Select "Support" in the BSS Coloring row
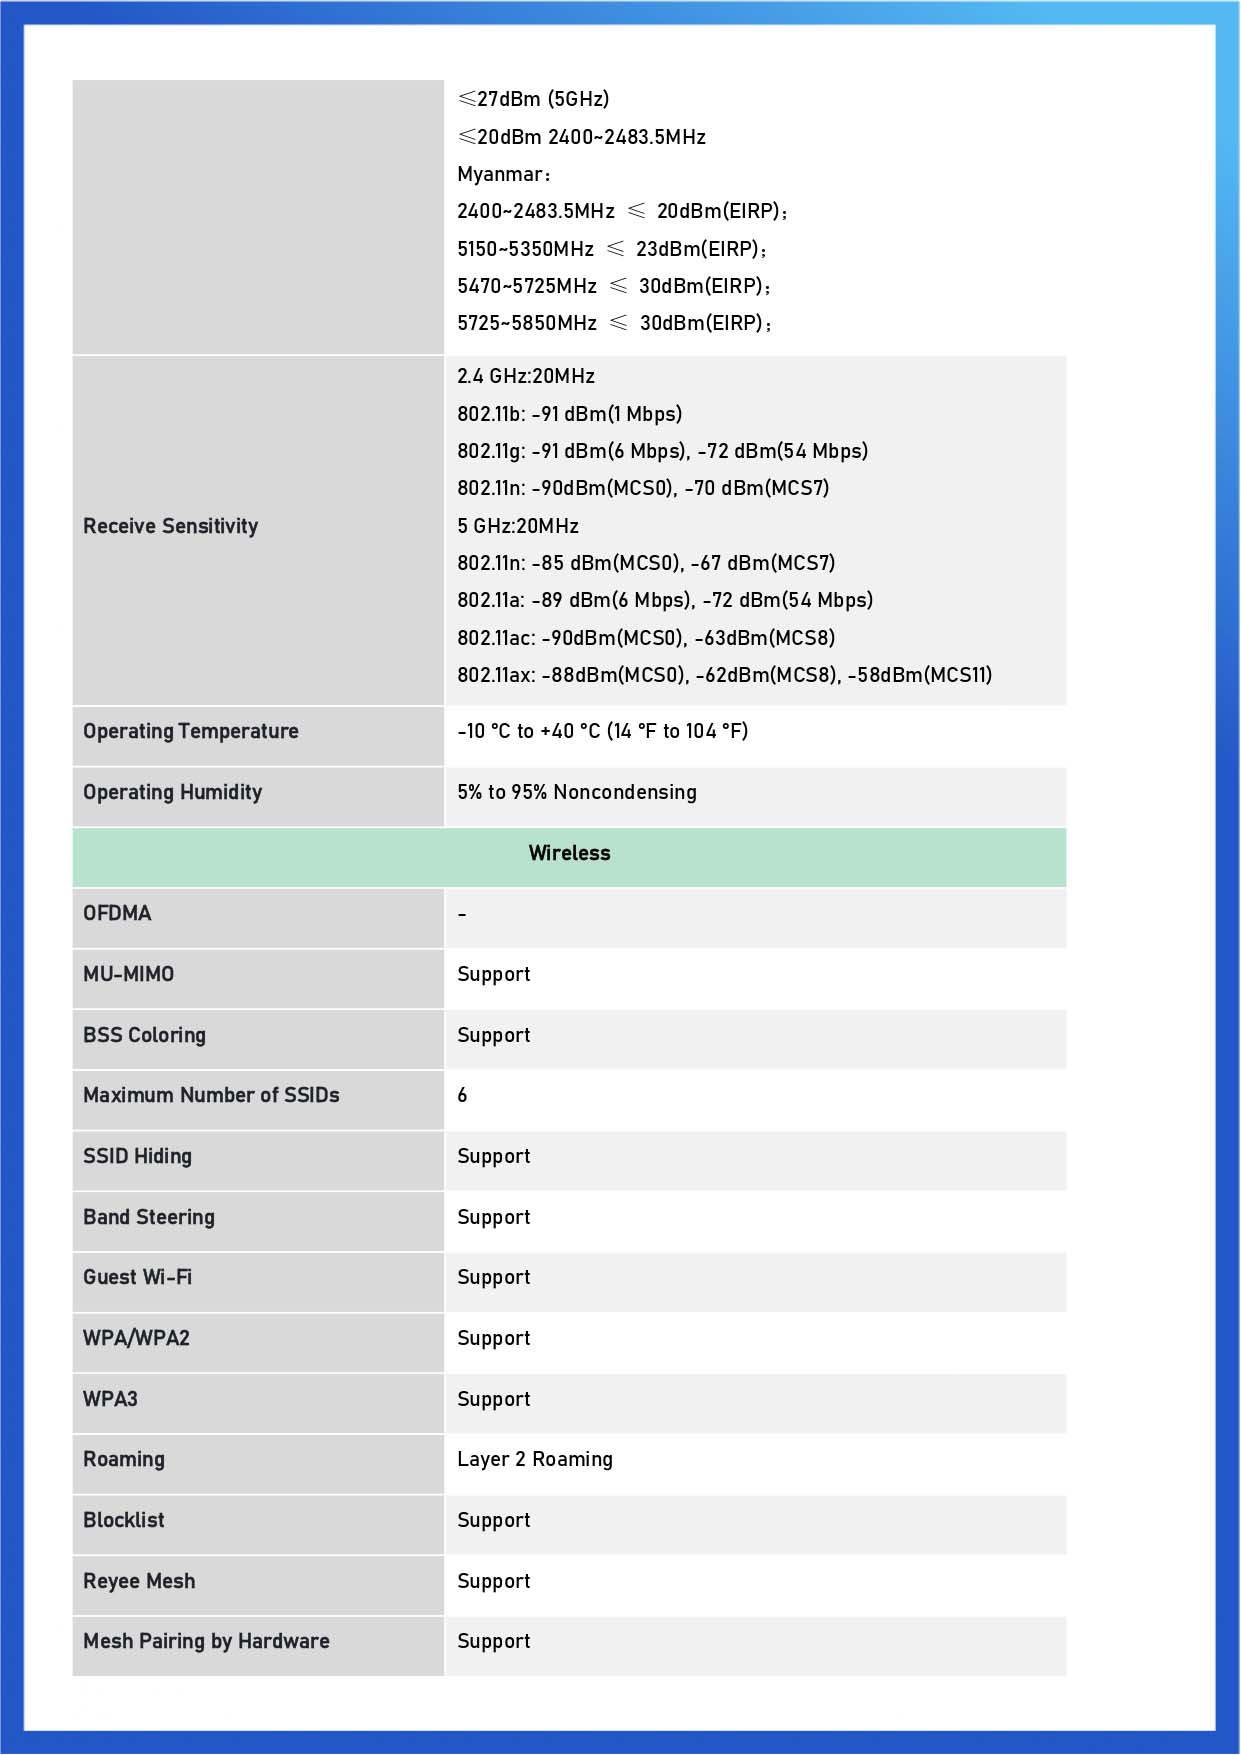The width and height of the screenshot is (1241, 1755). tap(494, 1035)
